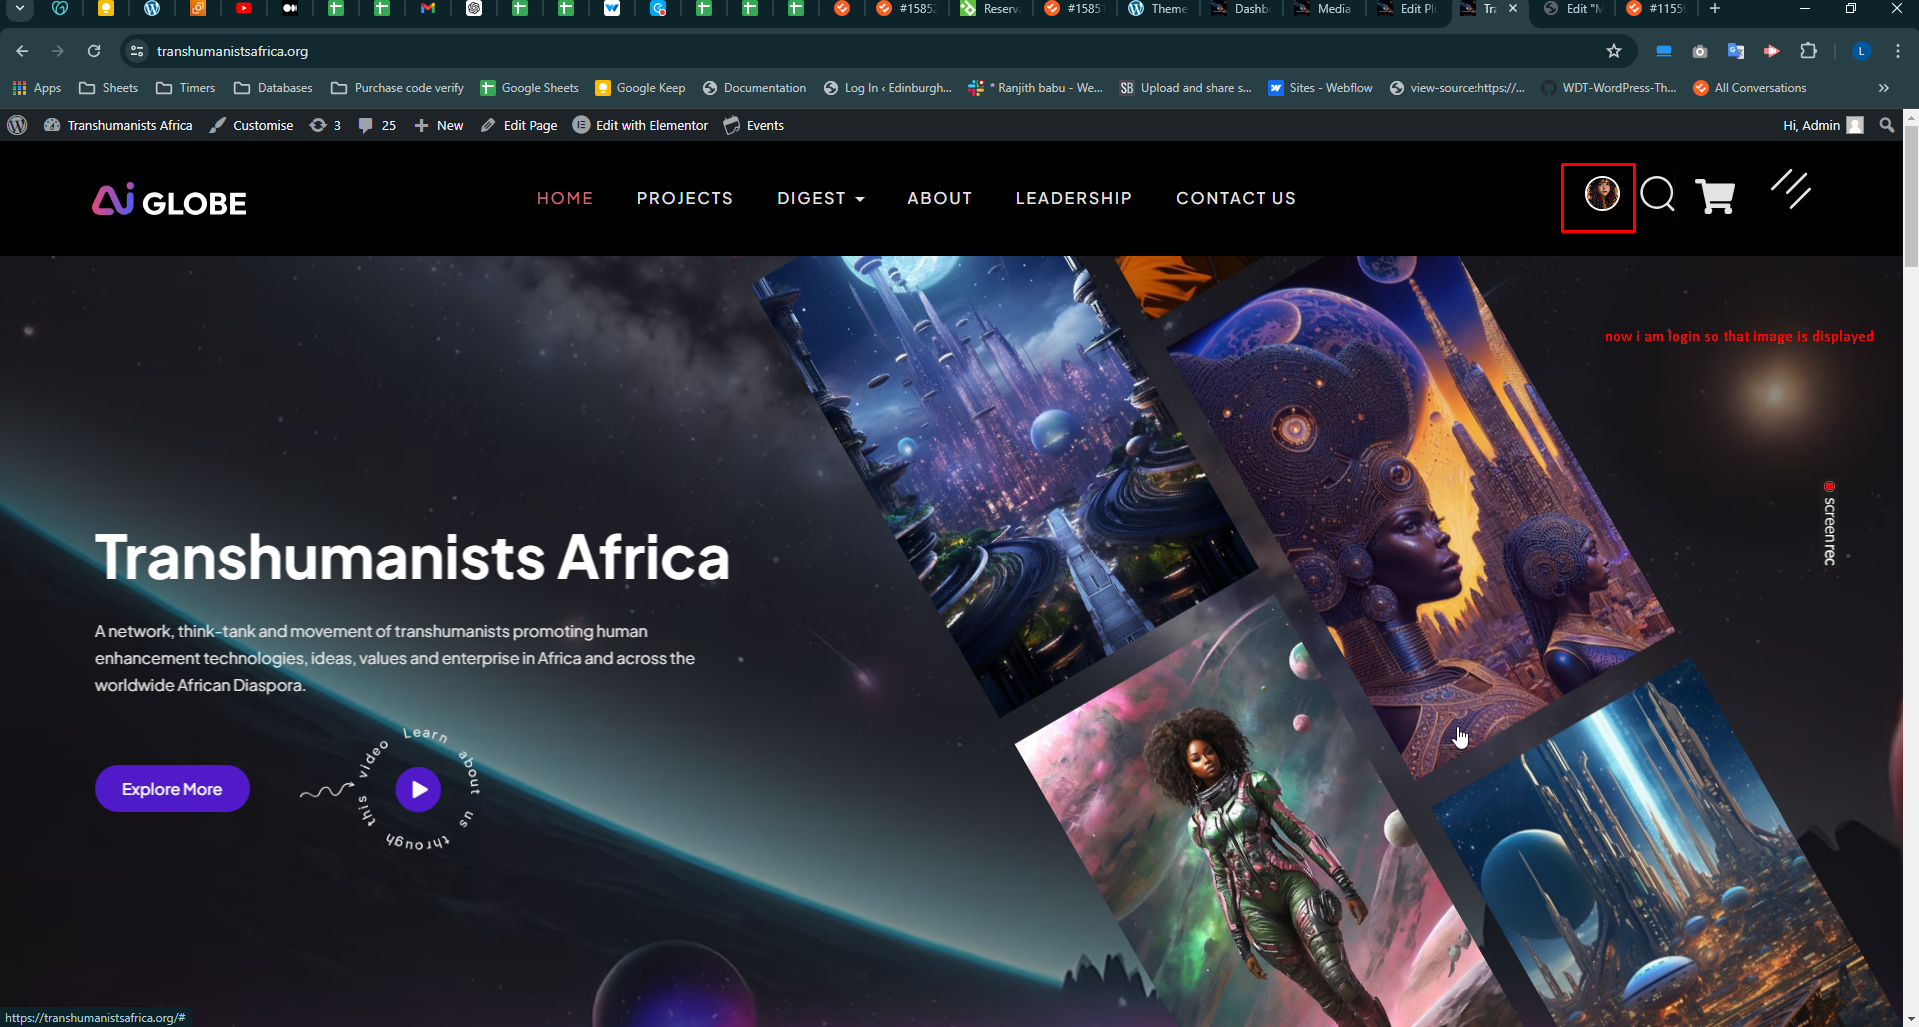
Task: Click the page vertical scrollbar thumb
Action: point(1911,195)
